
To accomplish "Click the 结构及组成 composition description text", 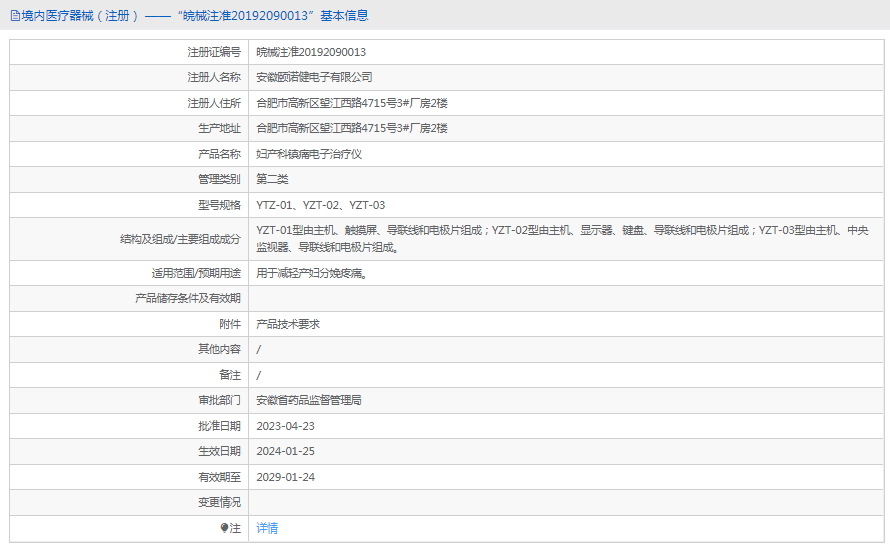I will pyautogui.click(x=560, y=238).
